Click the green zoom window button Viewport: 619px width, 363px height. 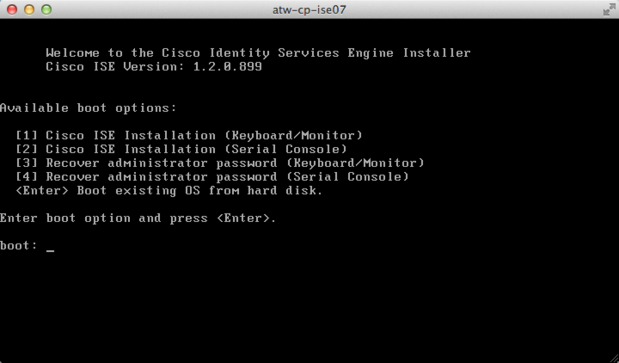tap(46, 9)
